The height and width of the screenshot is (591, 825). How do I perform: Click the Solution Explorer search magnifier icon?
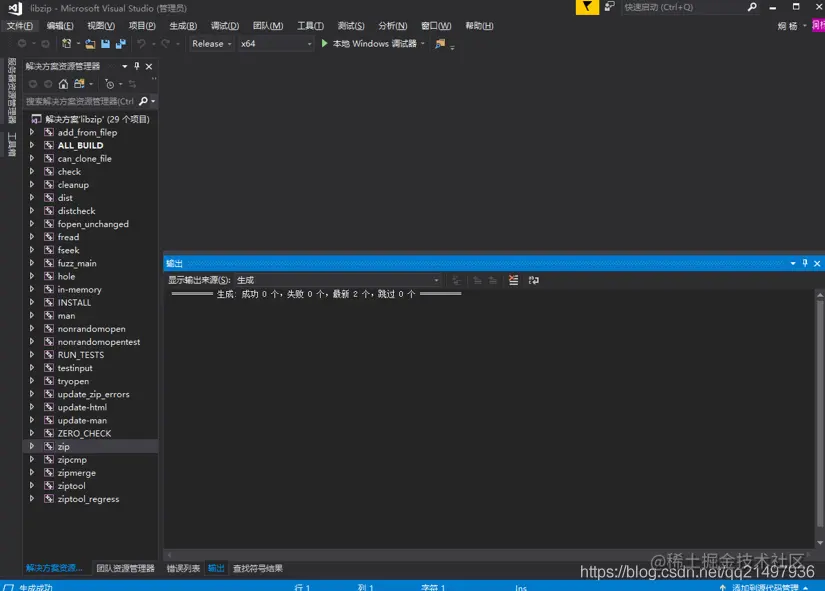point(143,101)
